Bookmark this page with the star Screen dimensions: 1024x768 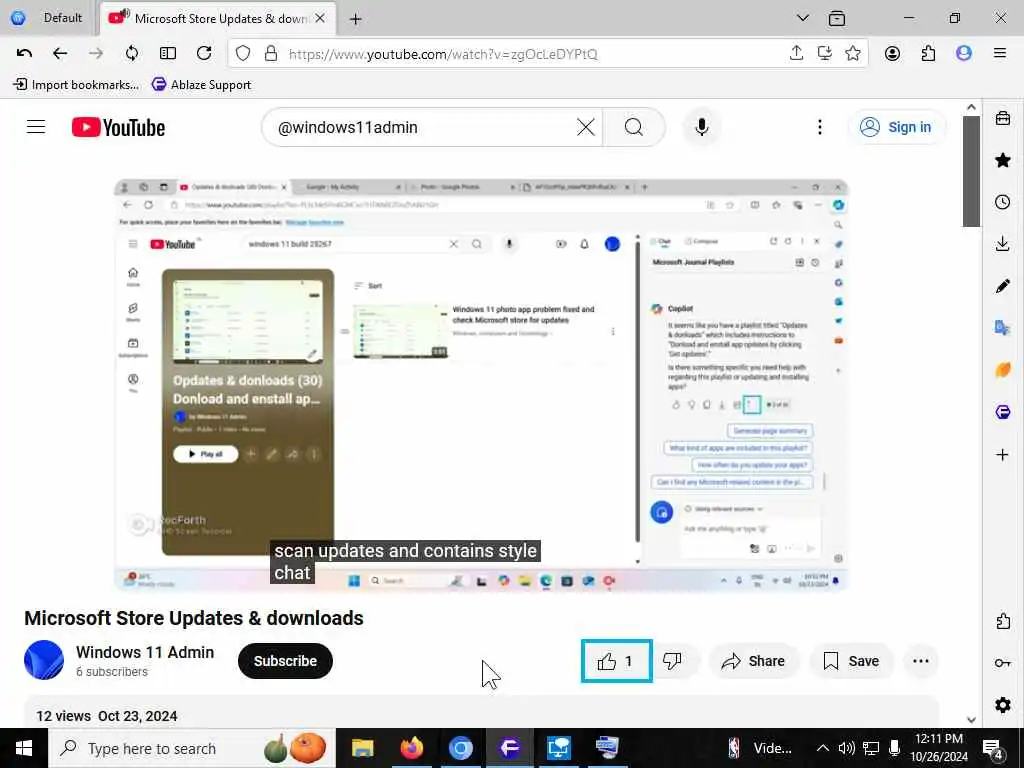click(853, 54)
